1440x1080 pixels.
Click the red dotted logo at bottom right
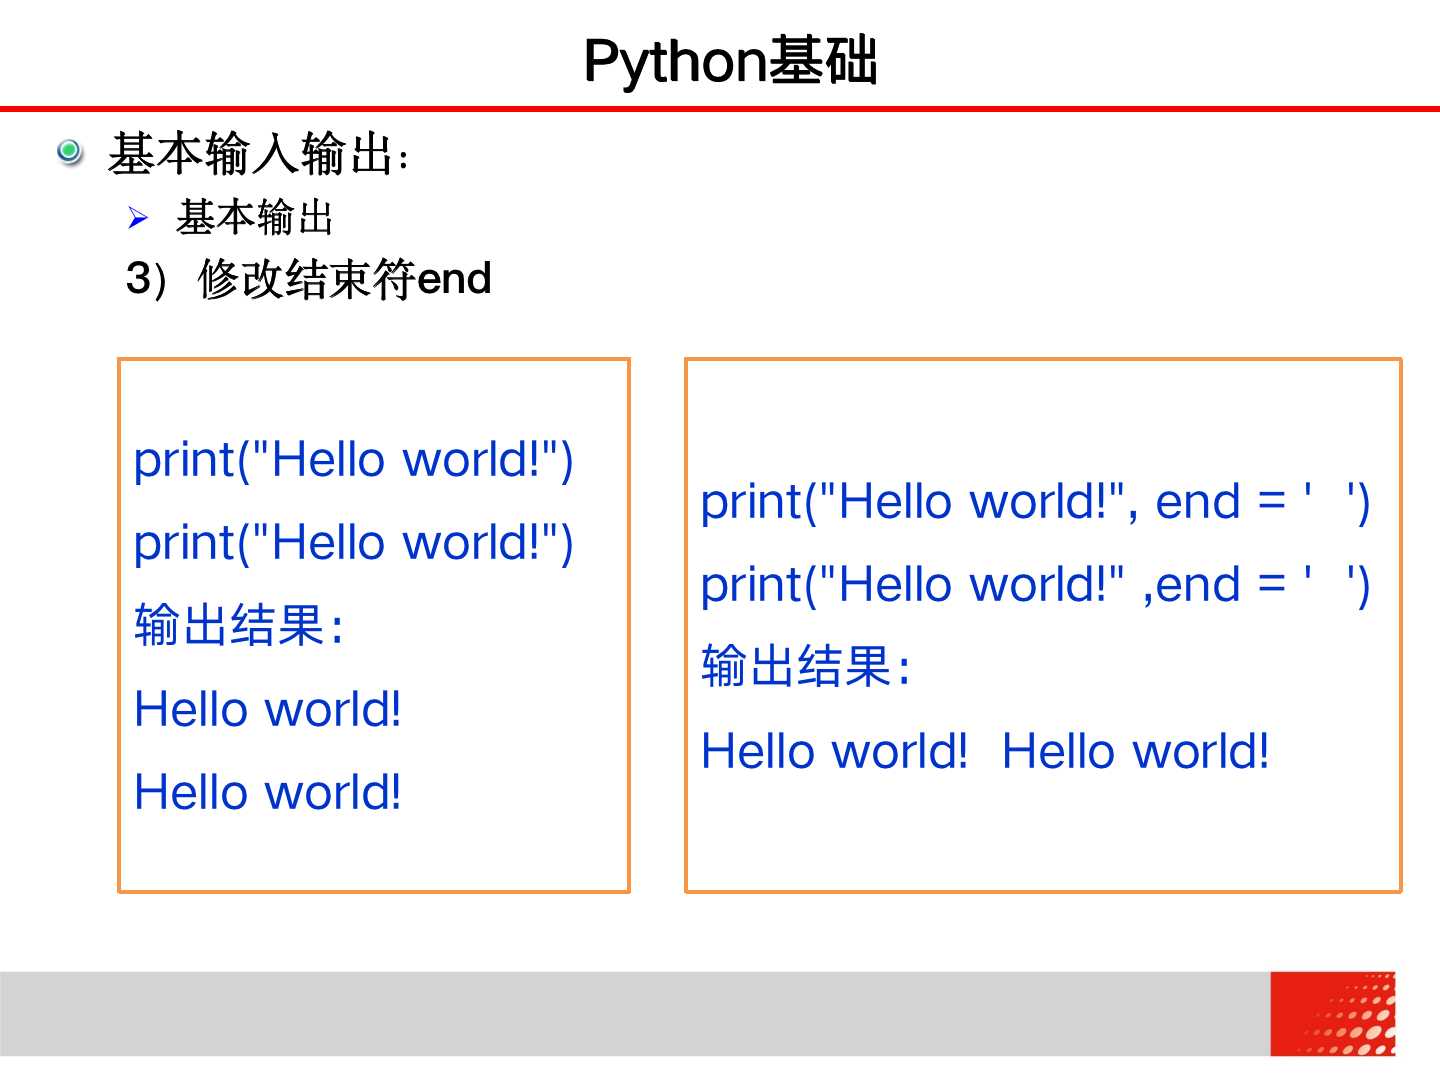point(1333,1014)
